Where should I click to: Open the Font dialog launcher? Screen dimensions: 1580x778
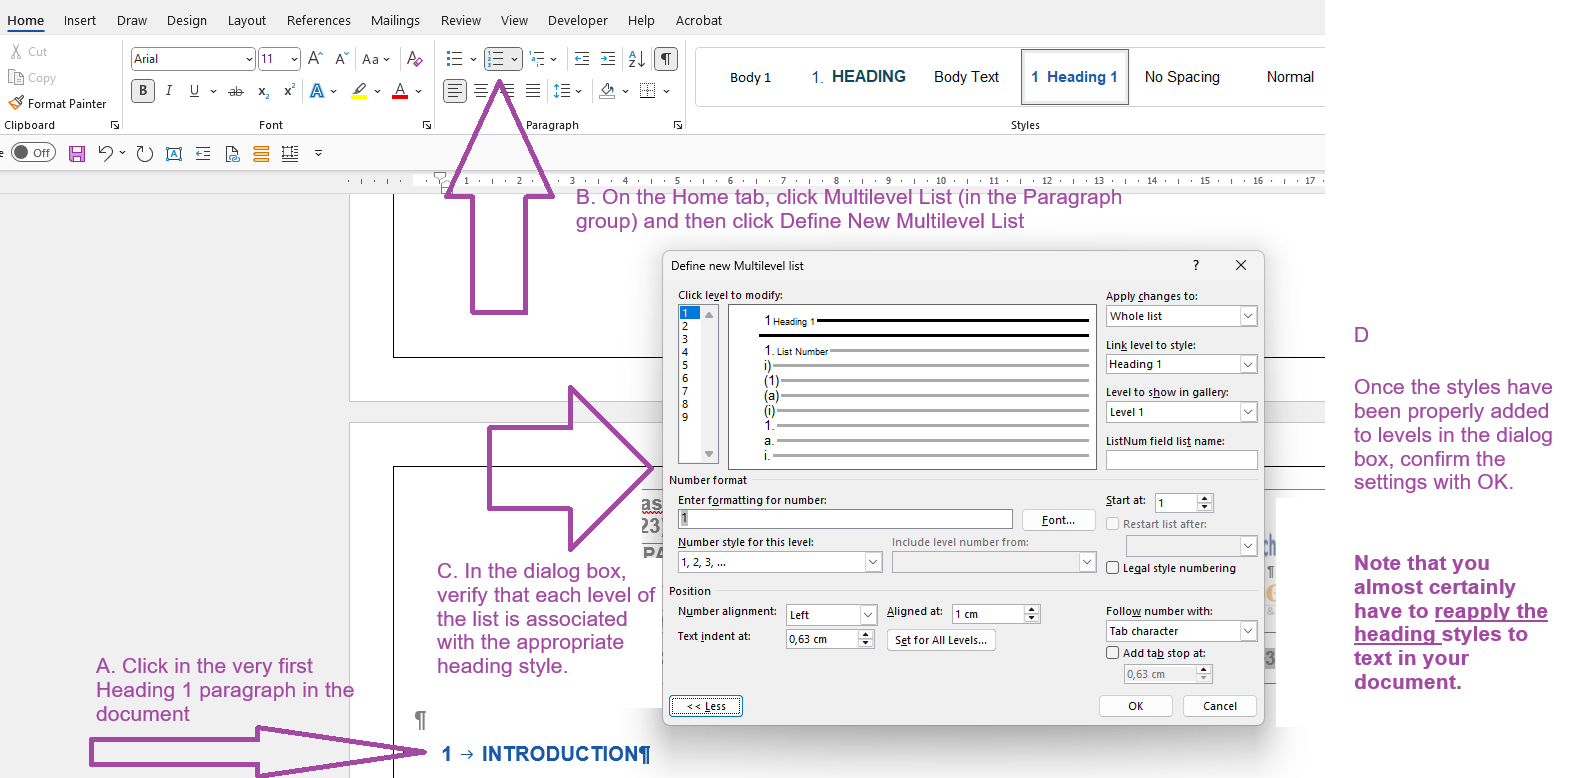(427, 125)
